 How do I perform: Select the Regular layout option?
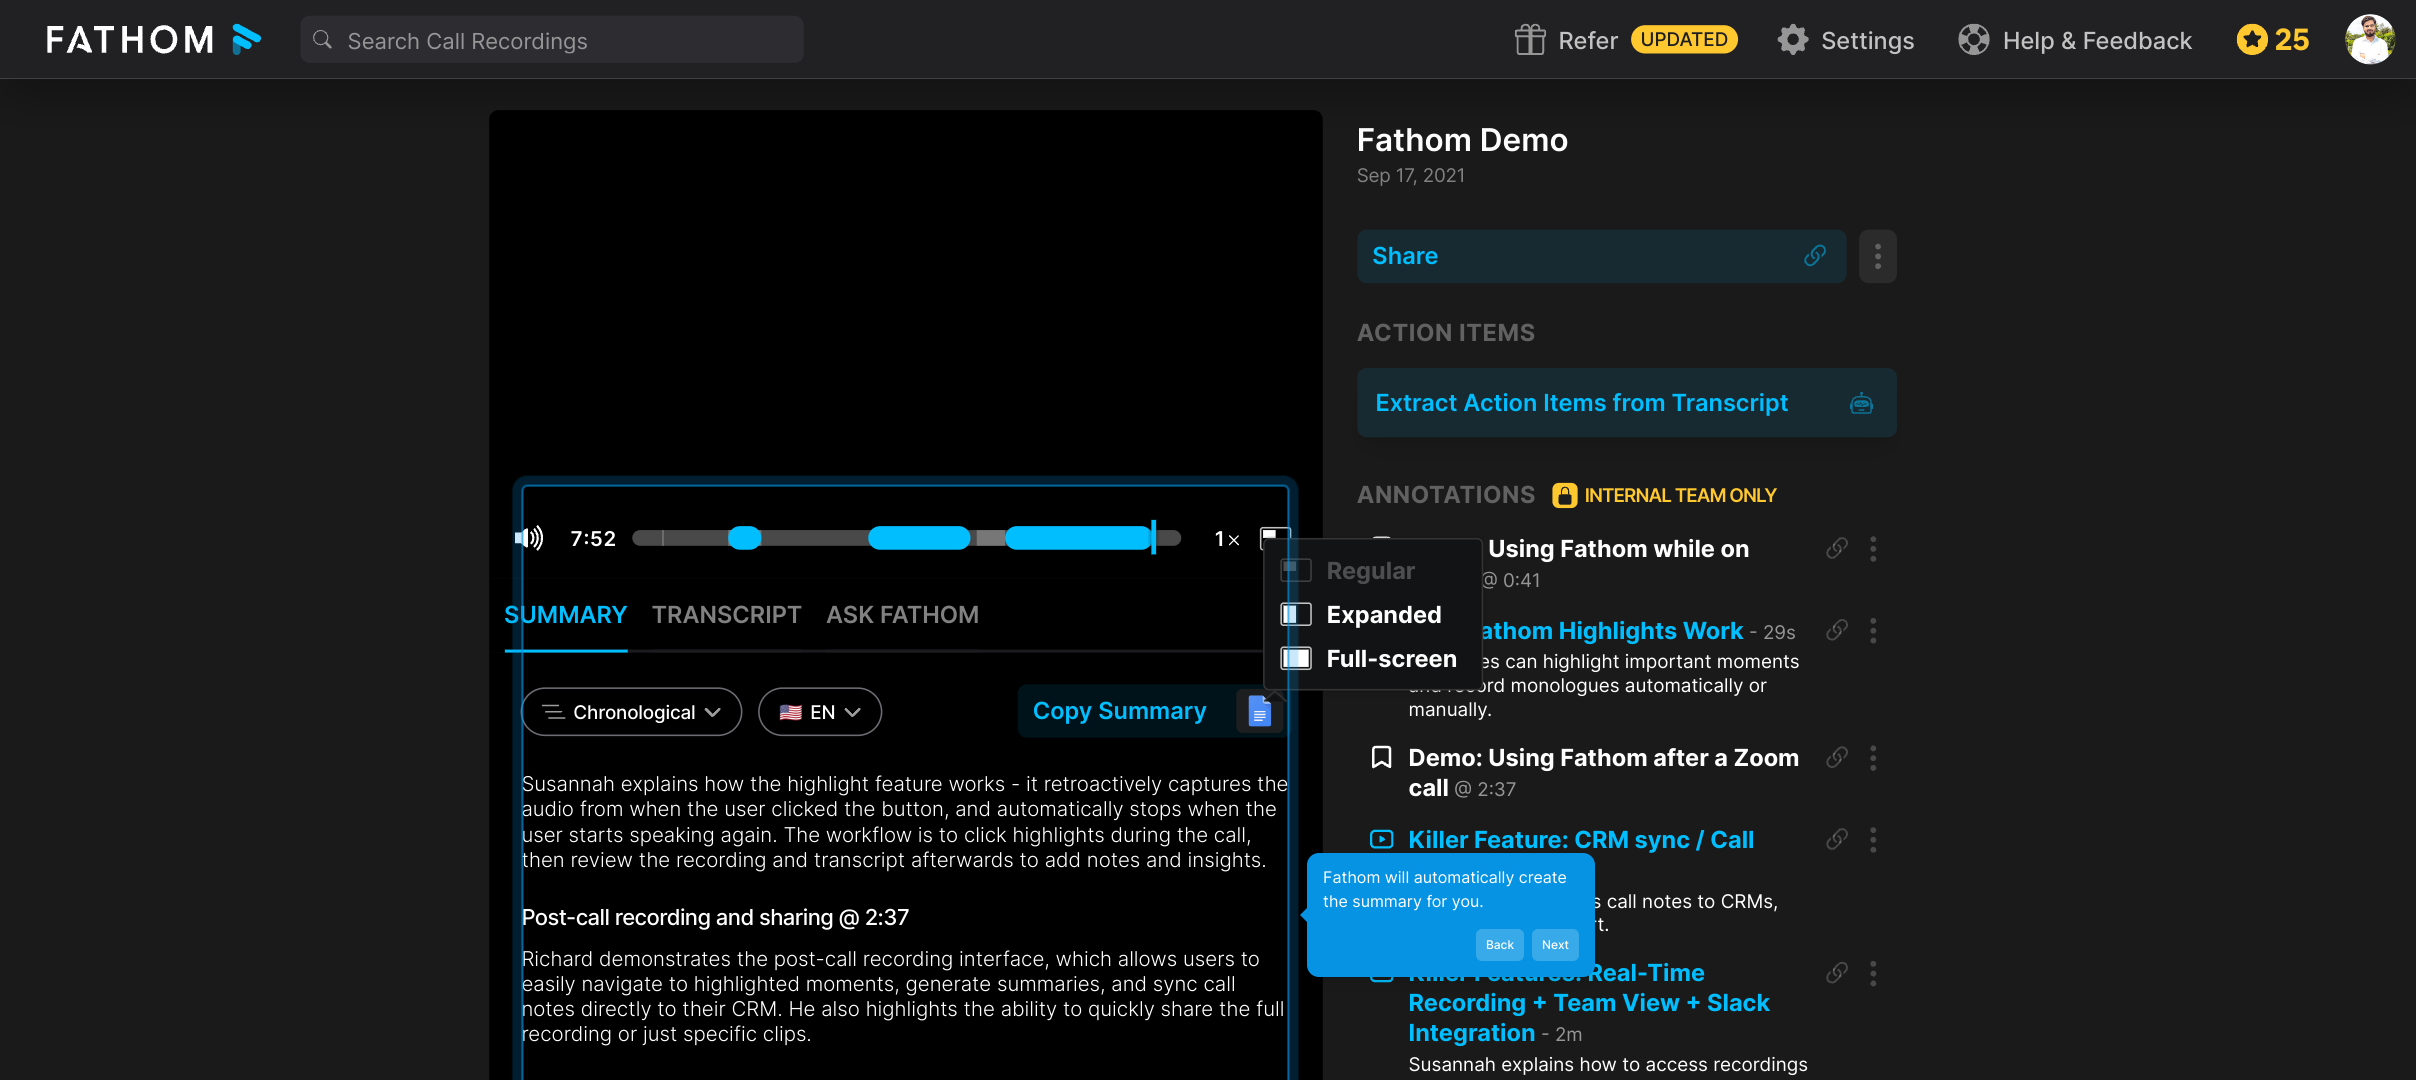coord(1372,571)
